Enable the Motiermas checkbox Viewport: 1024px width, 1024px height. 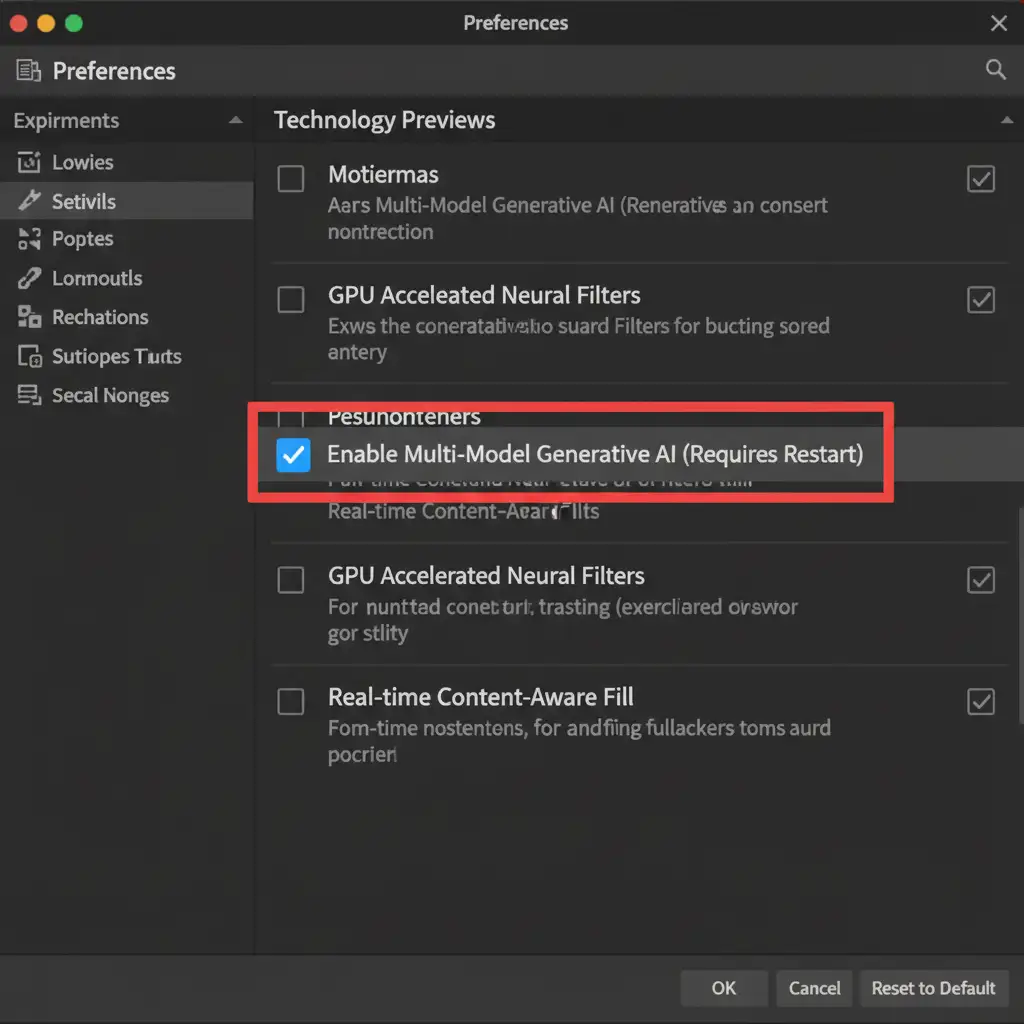(x=291, y=179)
